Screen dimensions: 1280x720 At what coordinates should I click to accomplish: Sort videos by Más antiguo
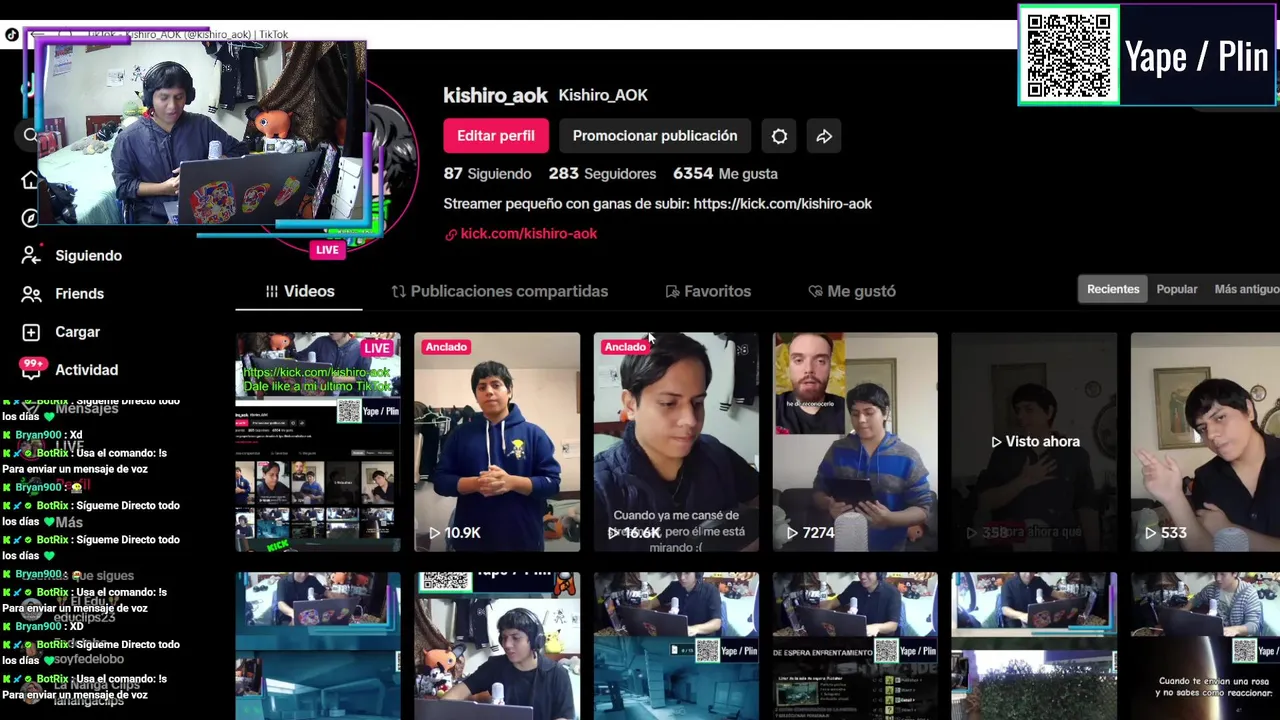1246,289
